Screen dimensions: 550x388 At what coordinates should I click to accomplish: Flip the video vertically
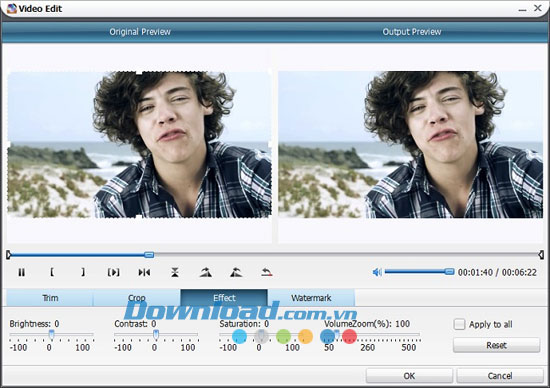pyautogui.click(x=175, y=272)
